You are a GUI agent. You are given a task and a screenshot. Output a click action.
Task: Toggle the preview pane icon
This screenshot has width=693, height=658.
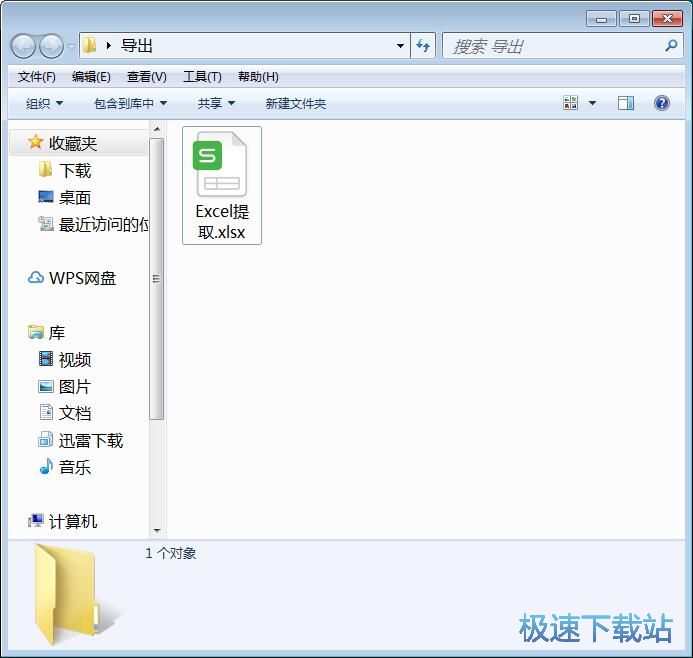626,103
